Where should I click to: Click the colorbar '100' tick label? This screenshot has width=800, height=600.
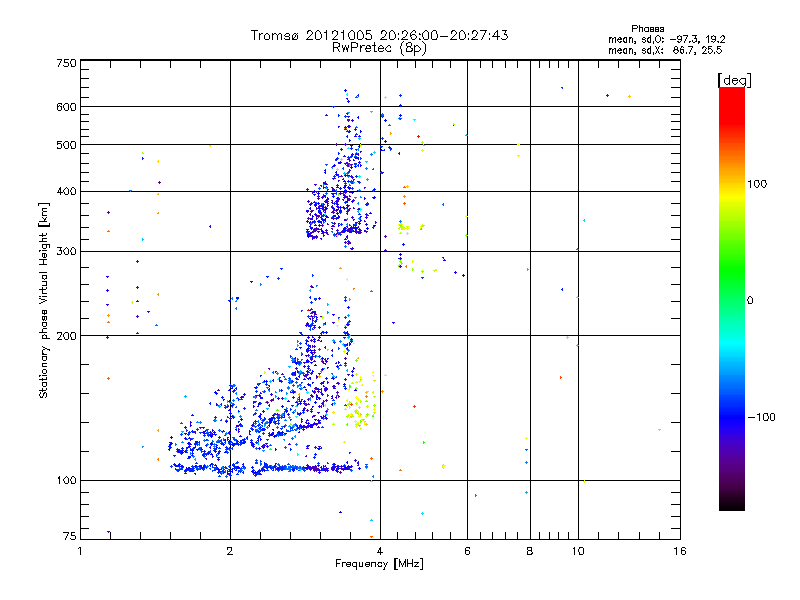pos(757,184)
